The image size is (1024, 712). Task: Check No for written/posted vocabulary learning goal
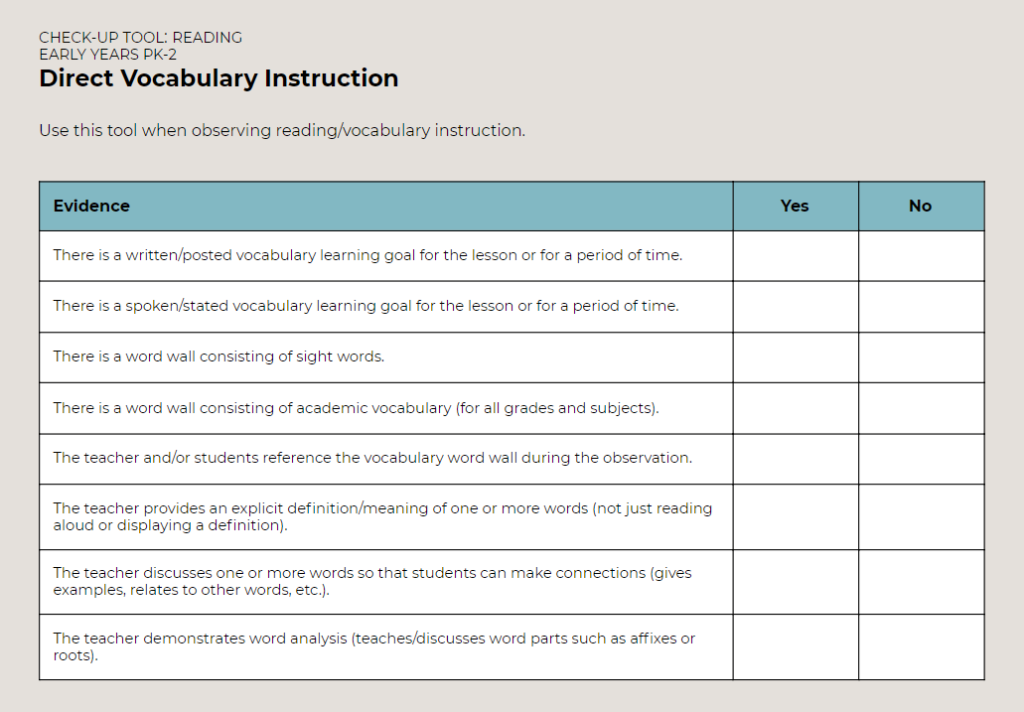[x=921, y=256]
